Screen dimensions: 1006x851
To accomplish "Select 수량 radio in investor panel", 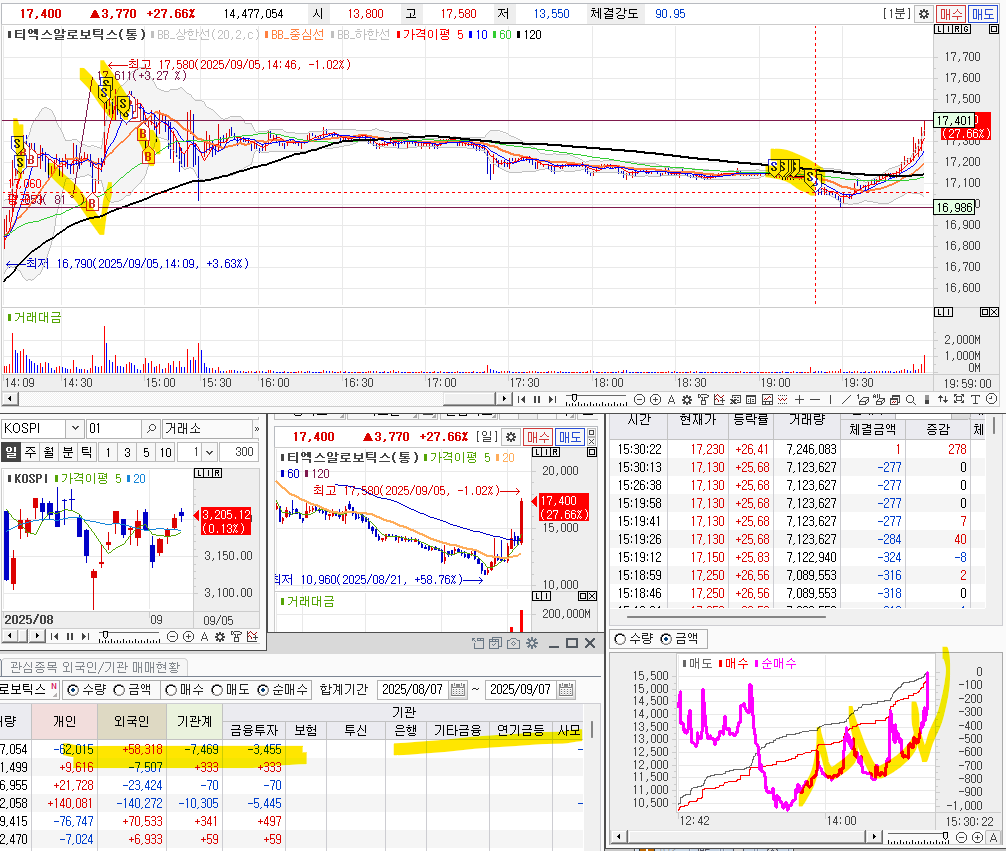I will point(73,691).
